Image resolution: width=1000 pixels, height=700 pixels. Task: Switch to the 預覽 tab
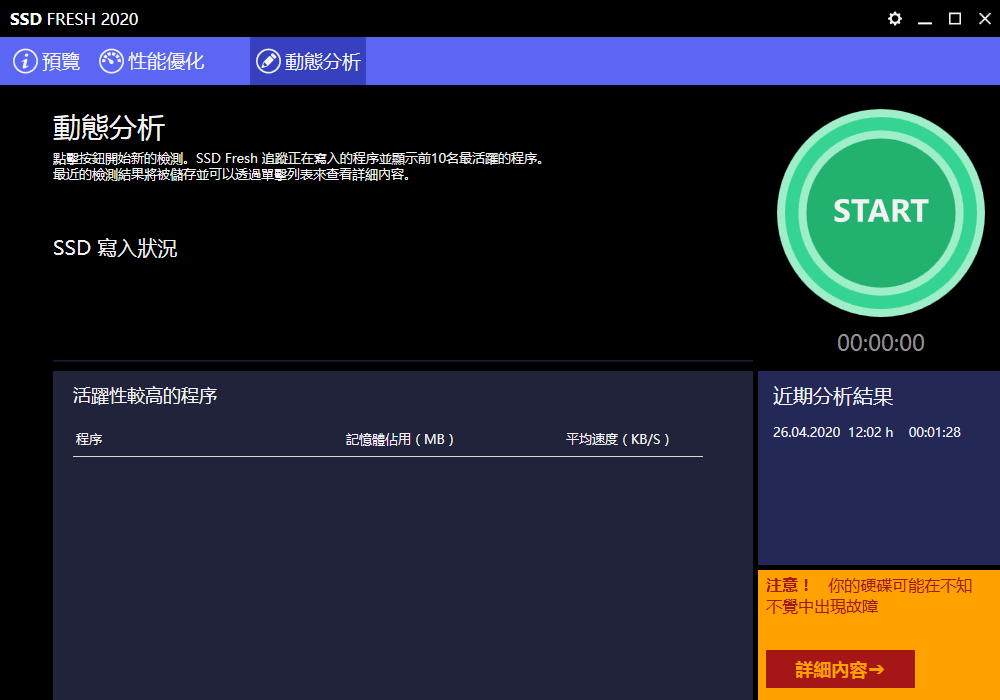pos(61,62)
